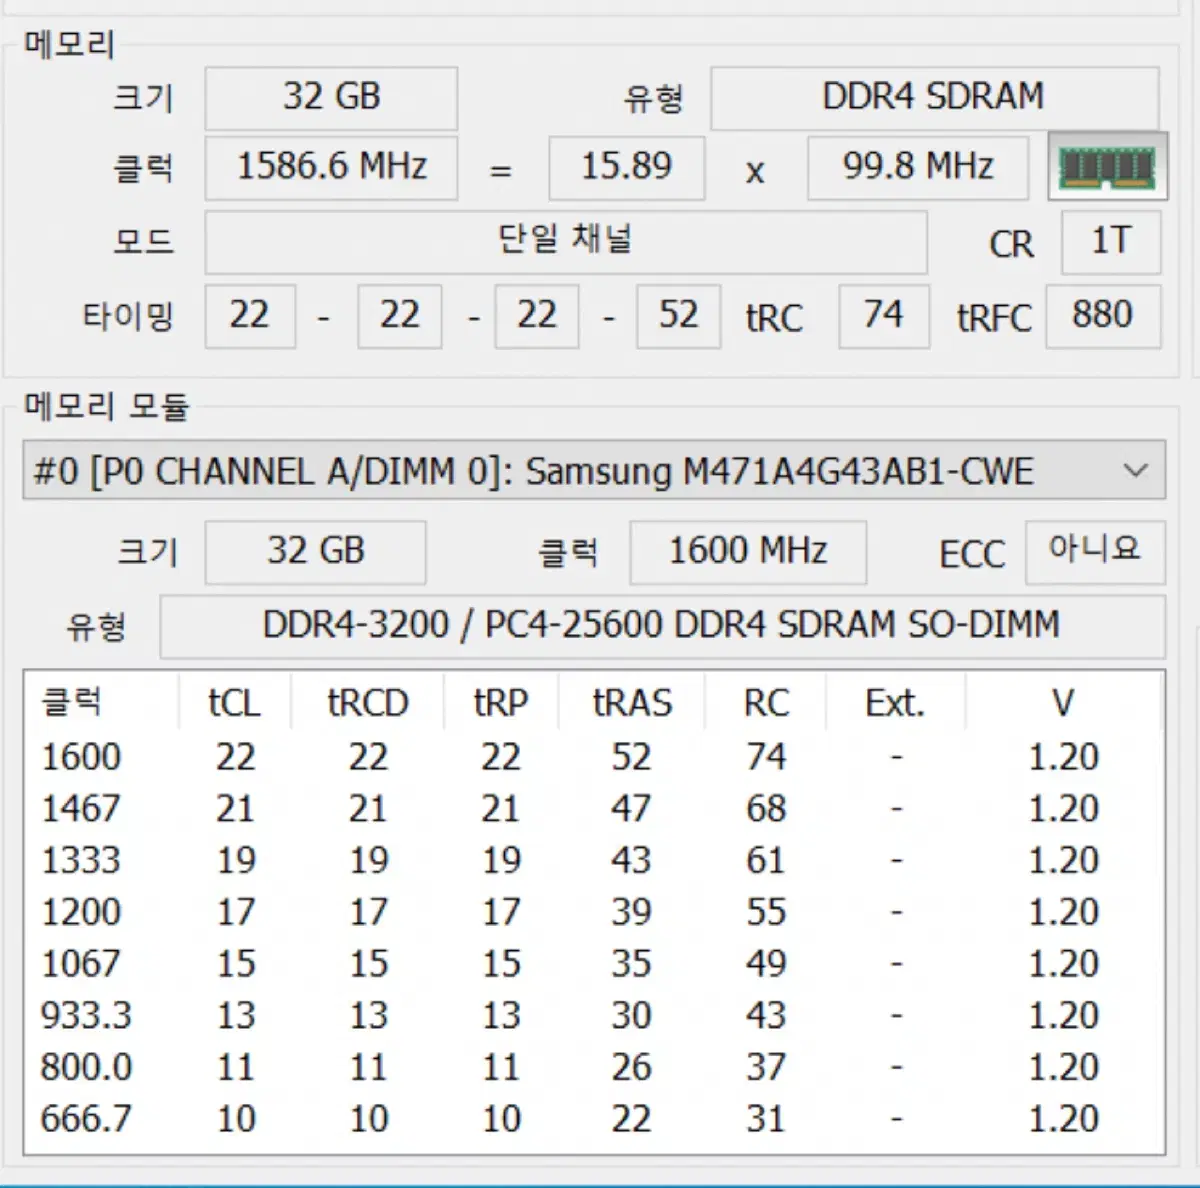
Task: Select the 800.0 clock row
Action: pyautogui.click(x=594, y=1067)
